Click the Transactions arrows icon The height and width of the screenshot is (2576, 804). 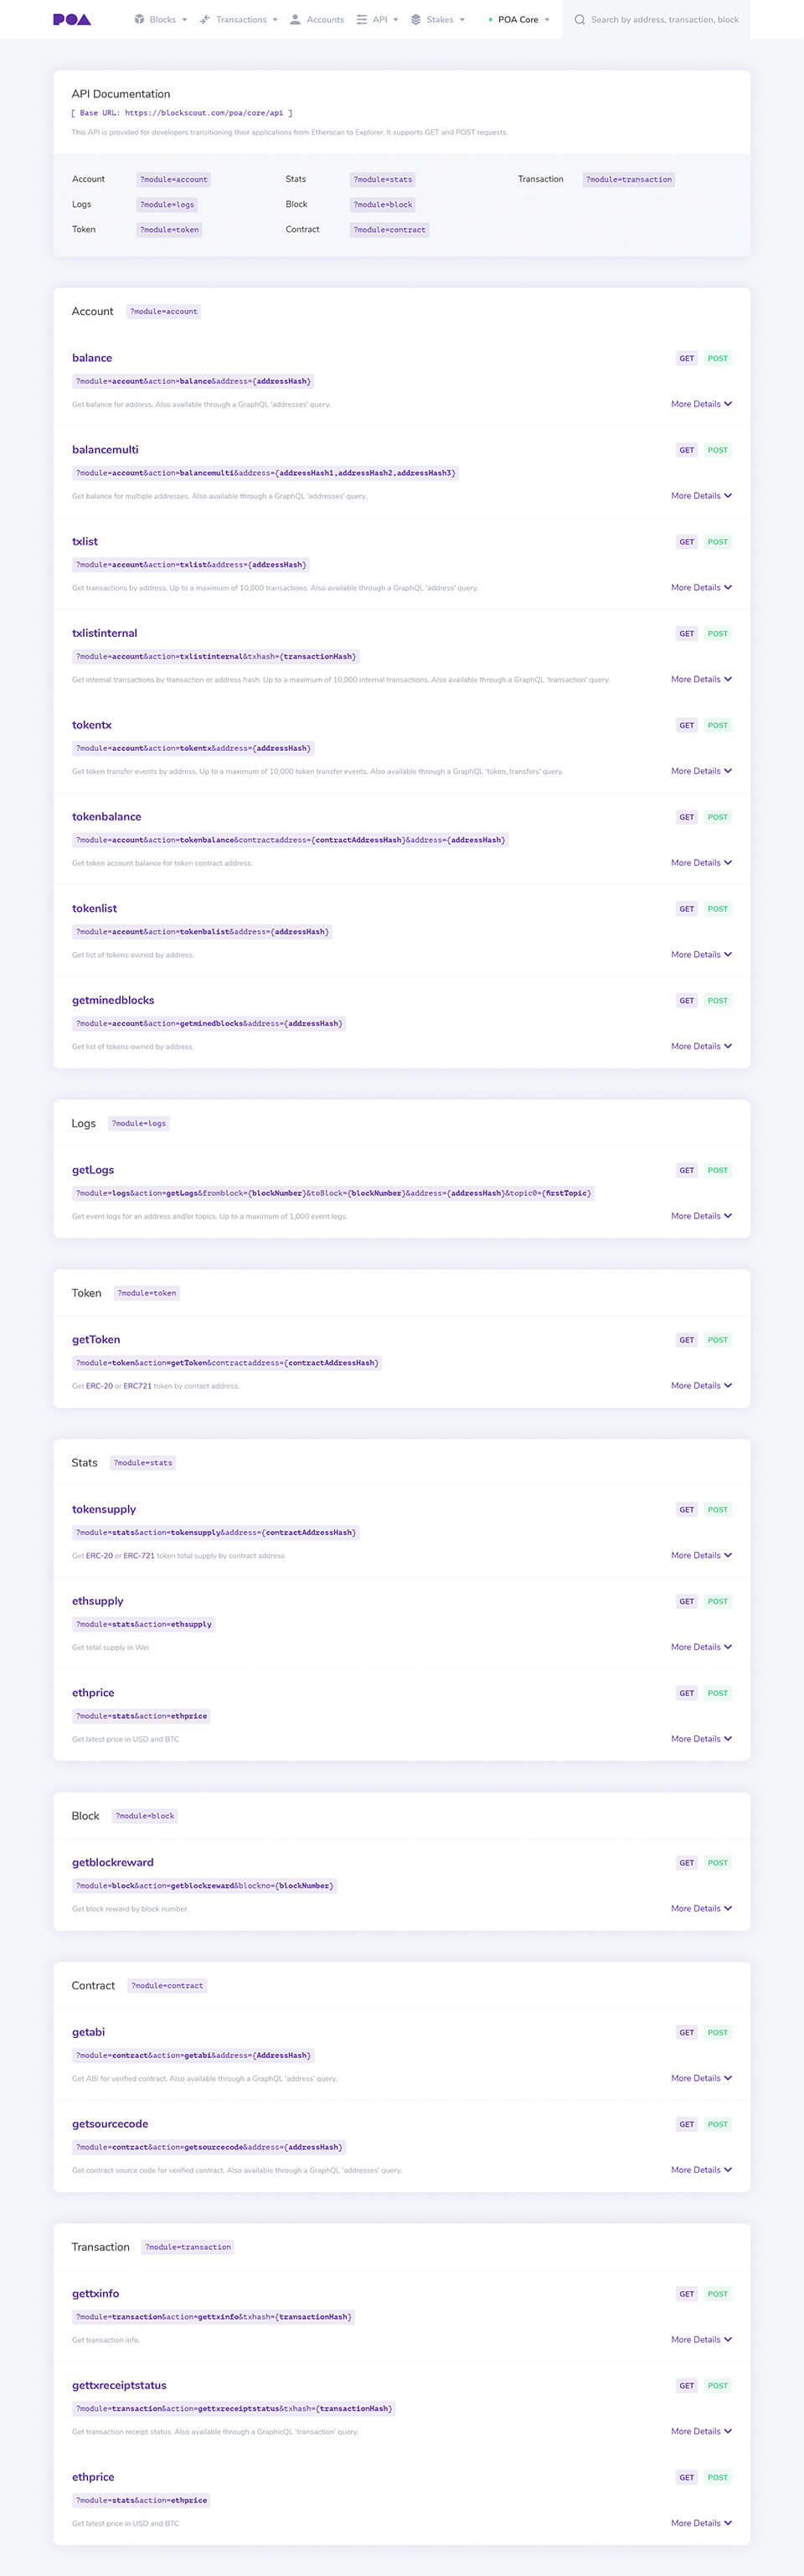coord(205,19)
